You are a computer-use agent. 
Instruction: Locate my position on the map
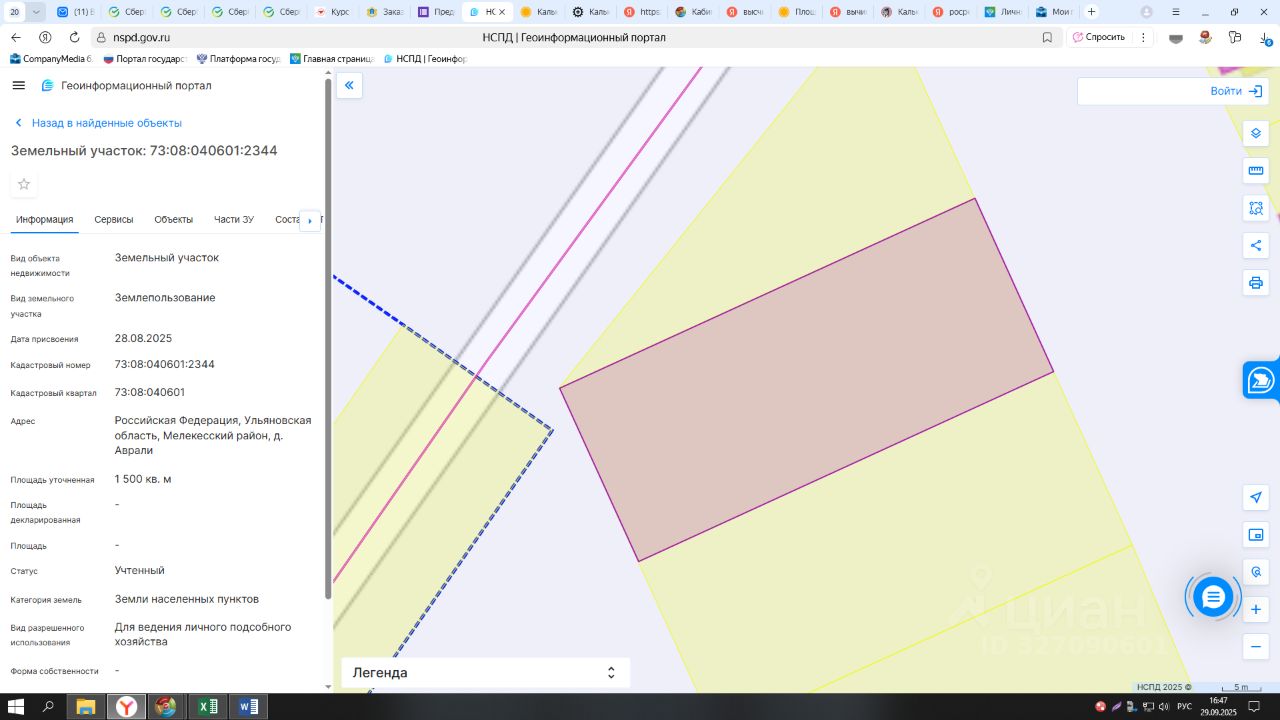click(1256, 498)
